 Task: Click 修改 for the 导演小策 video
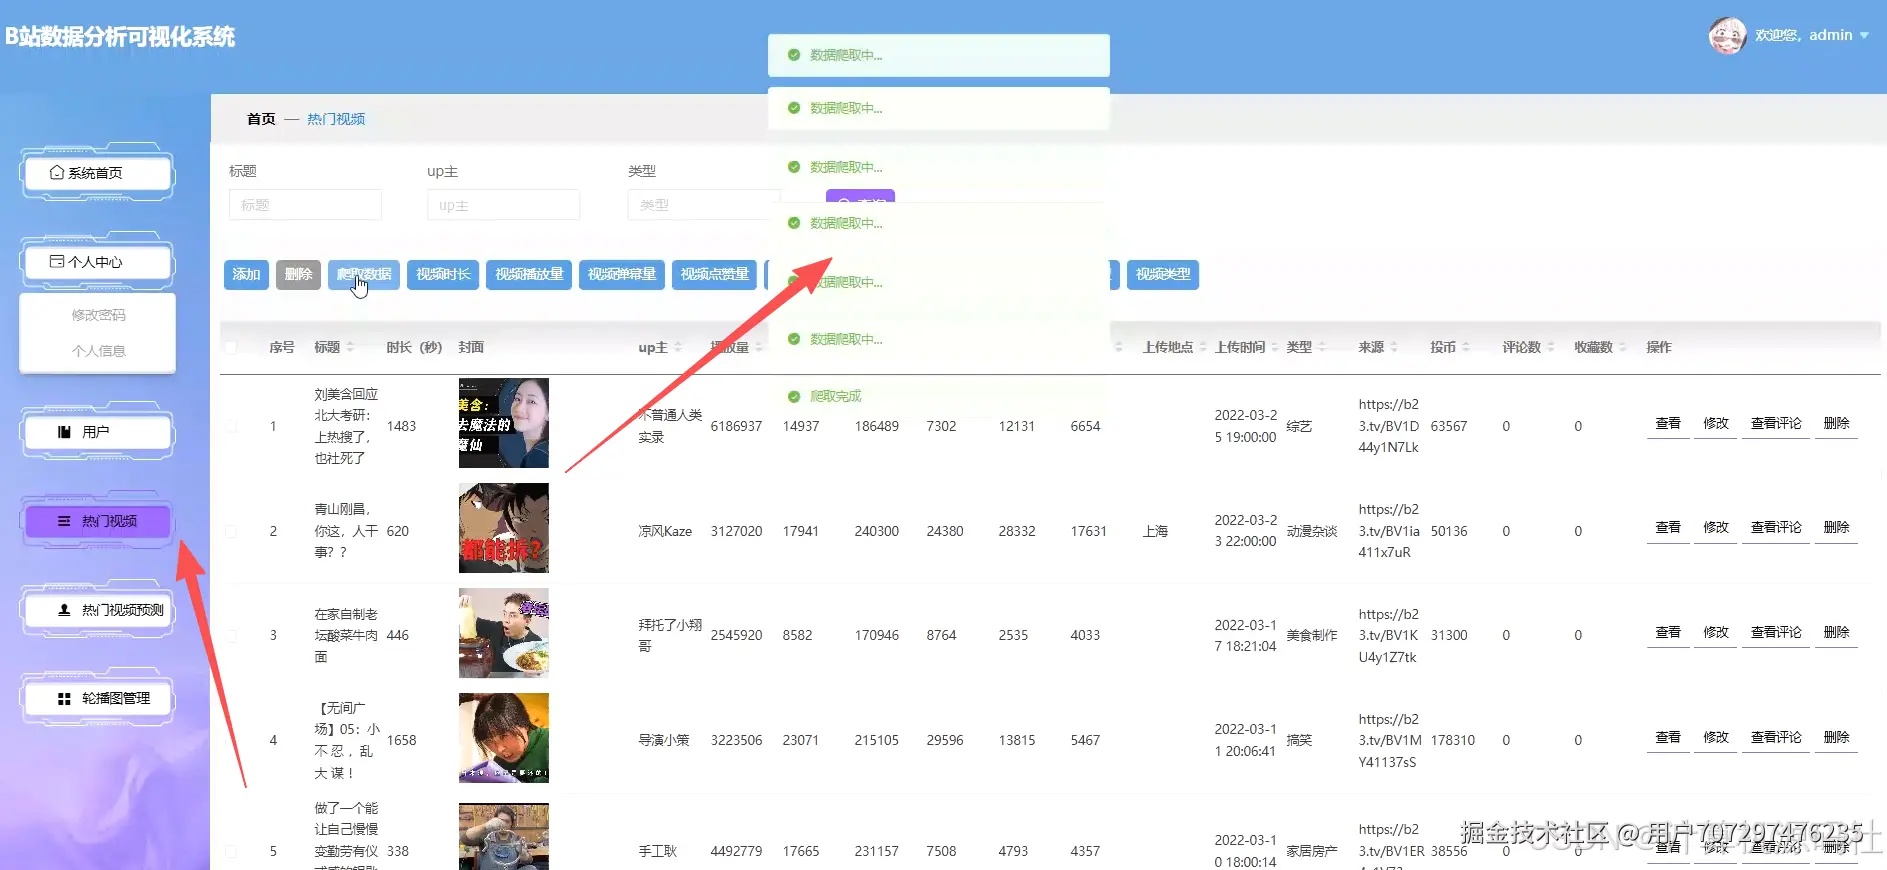coord(1716,737)
